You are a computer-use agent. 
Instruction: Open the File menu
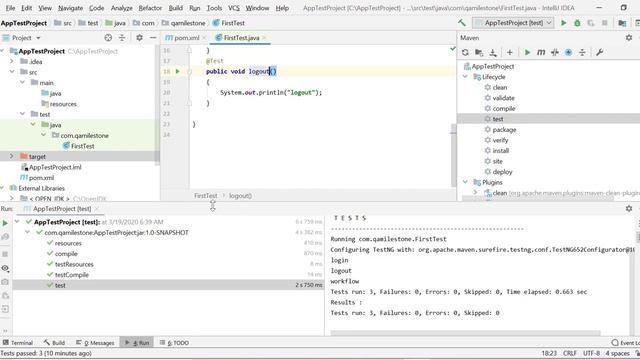[x=10, y=8]
